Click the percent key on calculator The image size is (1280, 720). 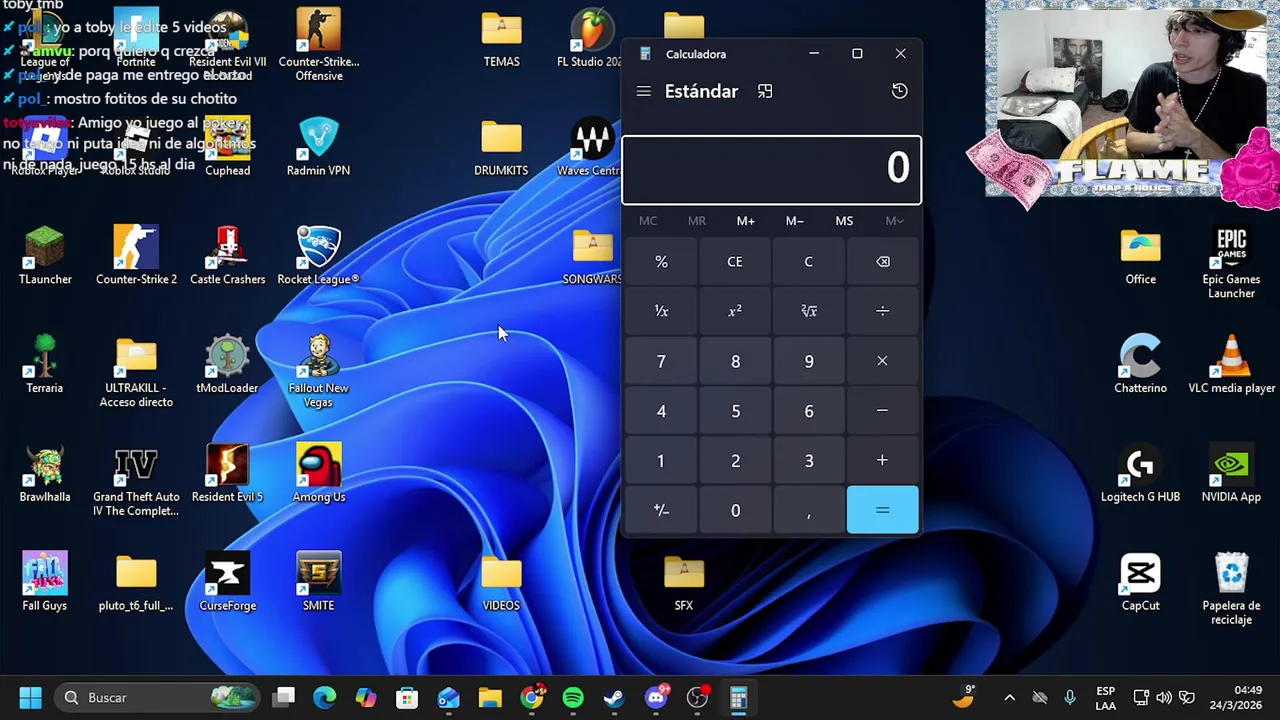tap(661, 262)
